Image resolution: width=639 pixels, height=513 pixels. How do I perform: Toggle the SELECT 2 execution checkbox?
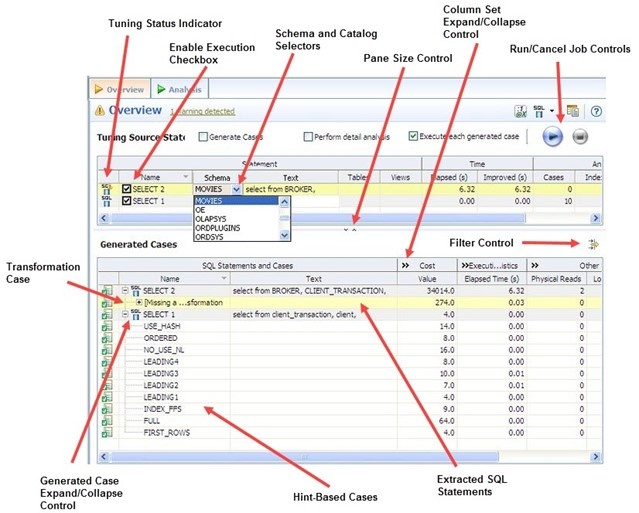coord(126,189)
